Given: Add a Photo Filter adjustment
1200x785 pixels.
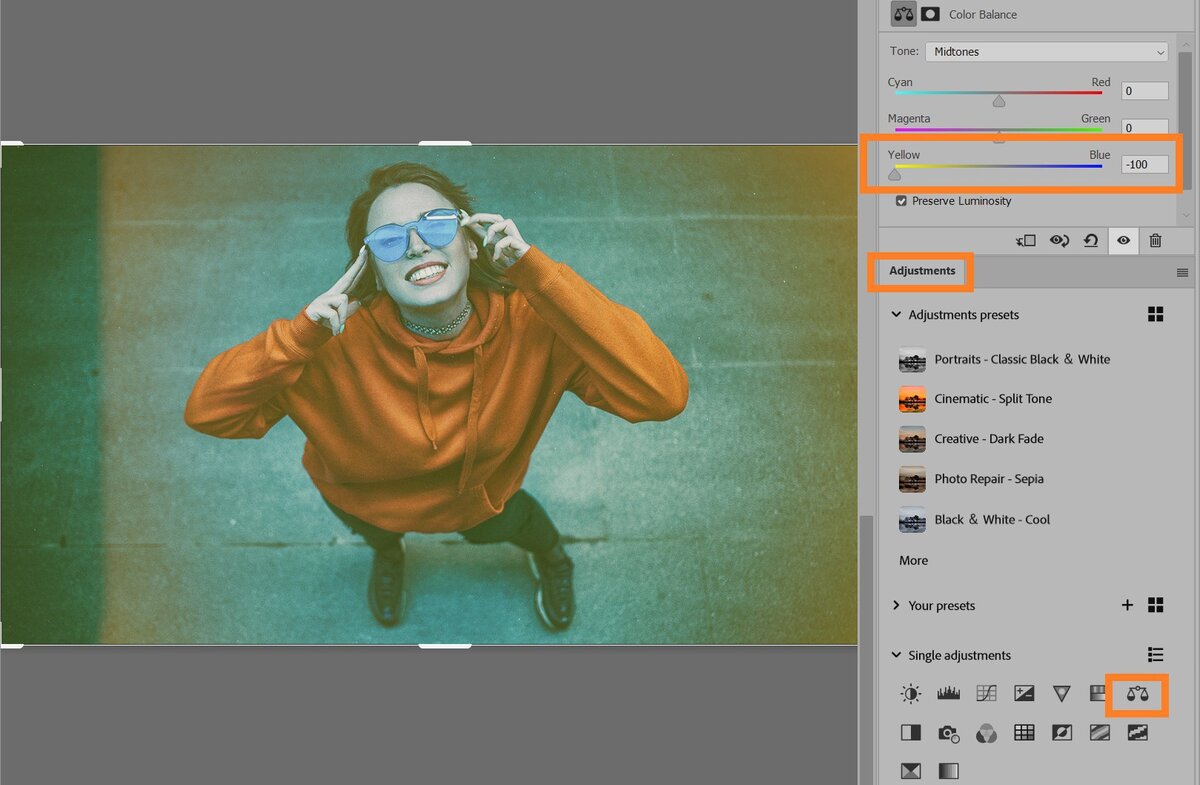Looking at the screenshot, I should (948, 733).
